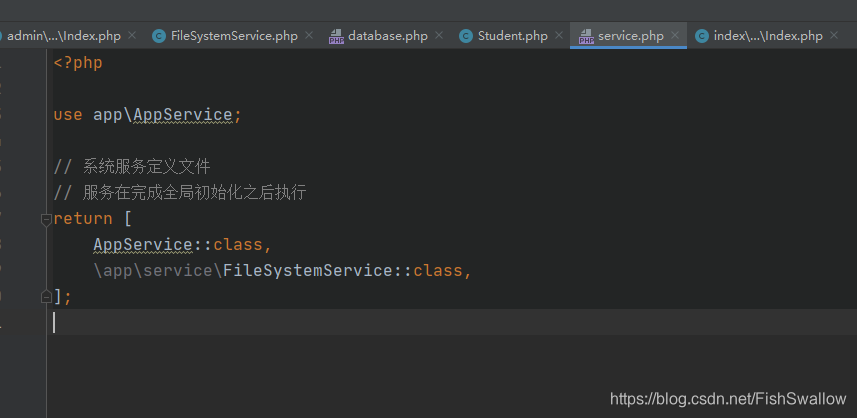Close the index\...\Index.php tab
The height and width of the screenshot is (418, 857).
(x=833, y=36)
